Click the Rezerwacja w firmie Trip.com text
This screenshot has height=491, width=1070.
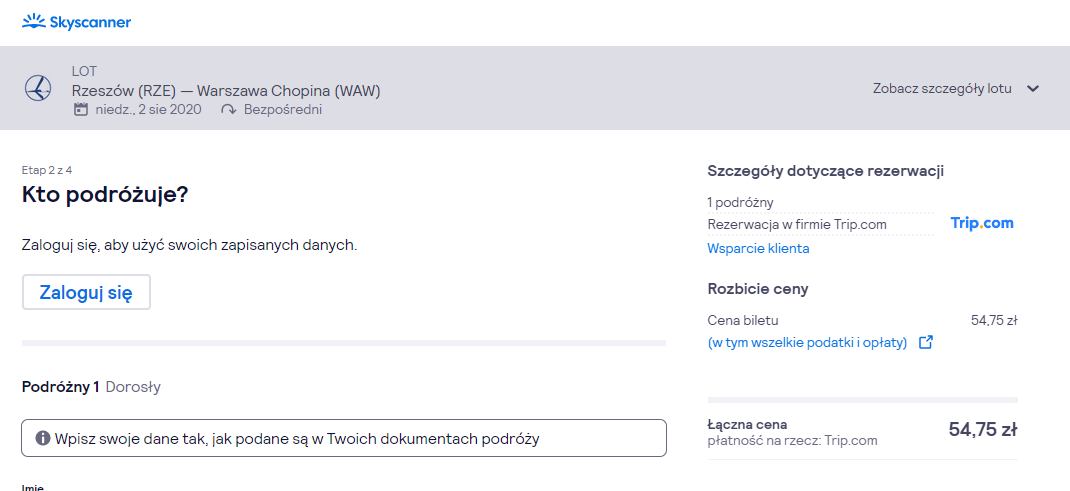tap(797, 224)
